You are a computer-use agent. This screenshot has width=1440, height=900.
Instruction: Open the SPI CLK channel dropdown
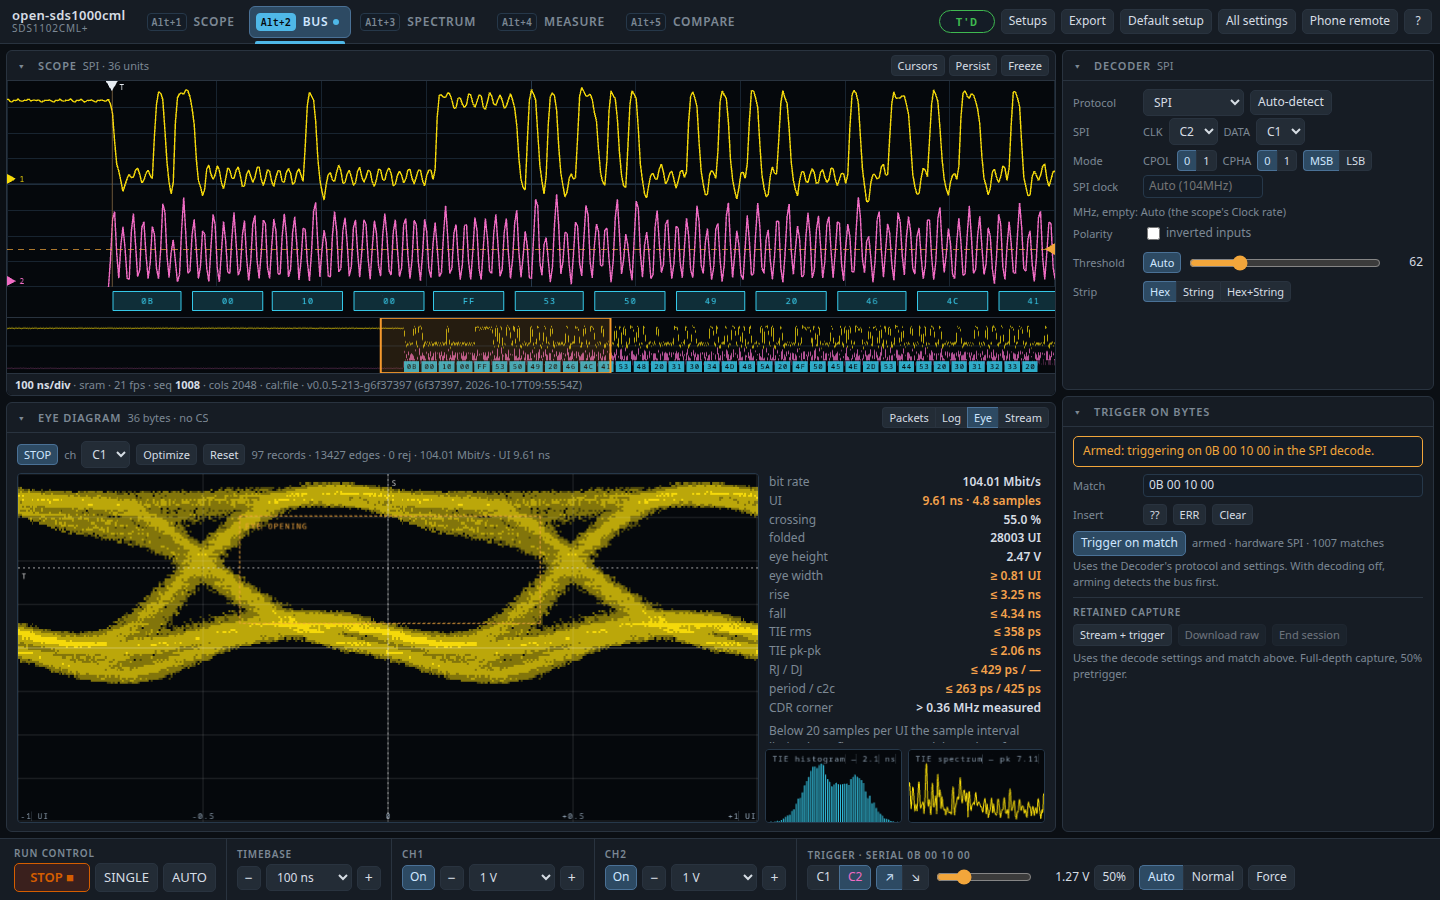coord(1193,132)
